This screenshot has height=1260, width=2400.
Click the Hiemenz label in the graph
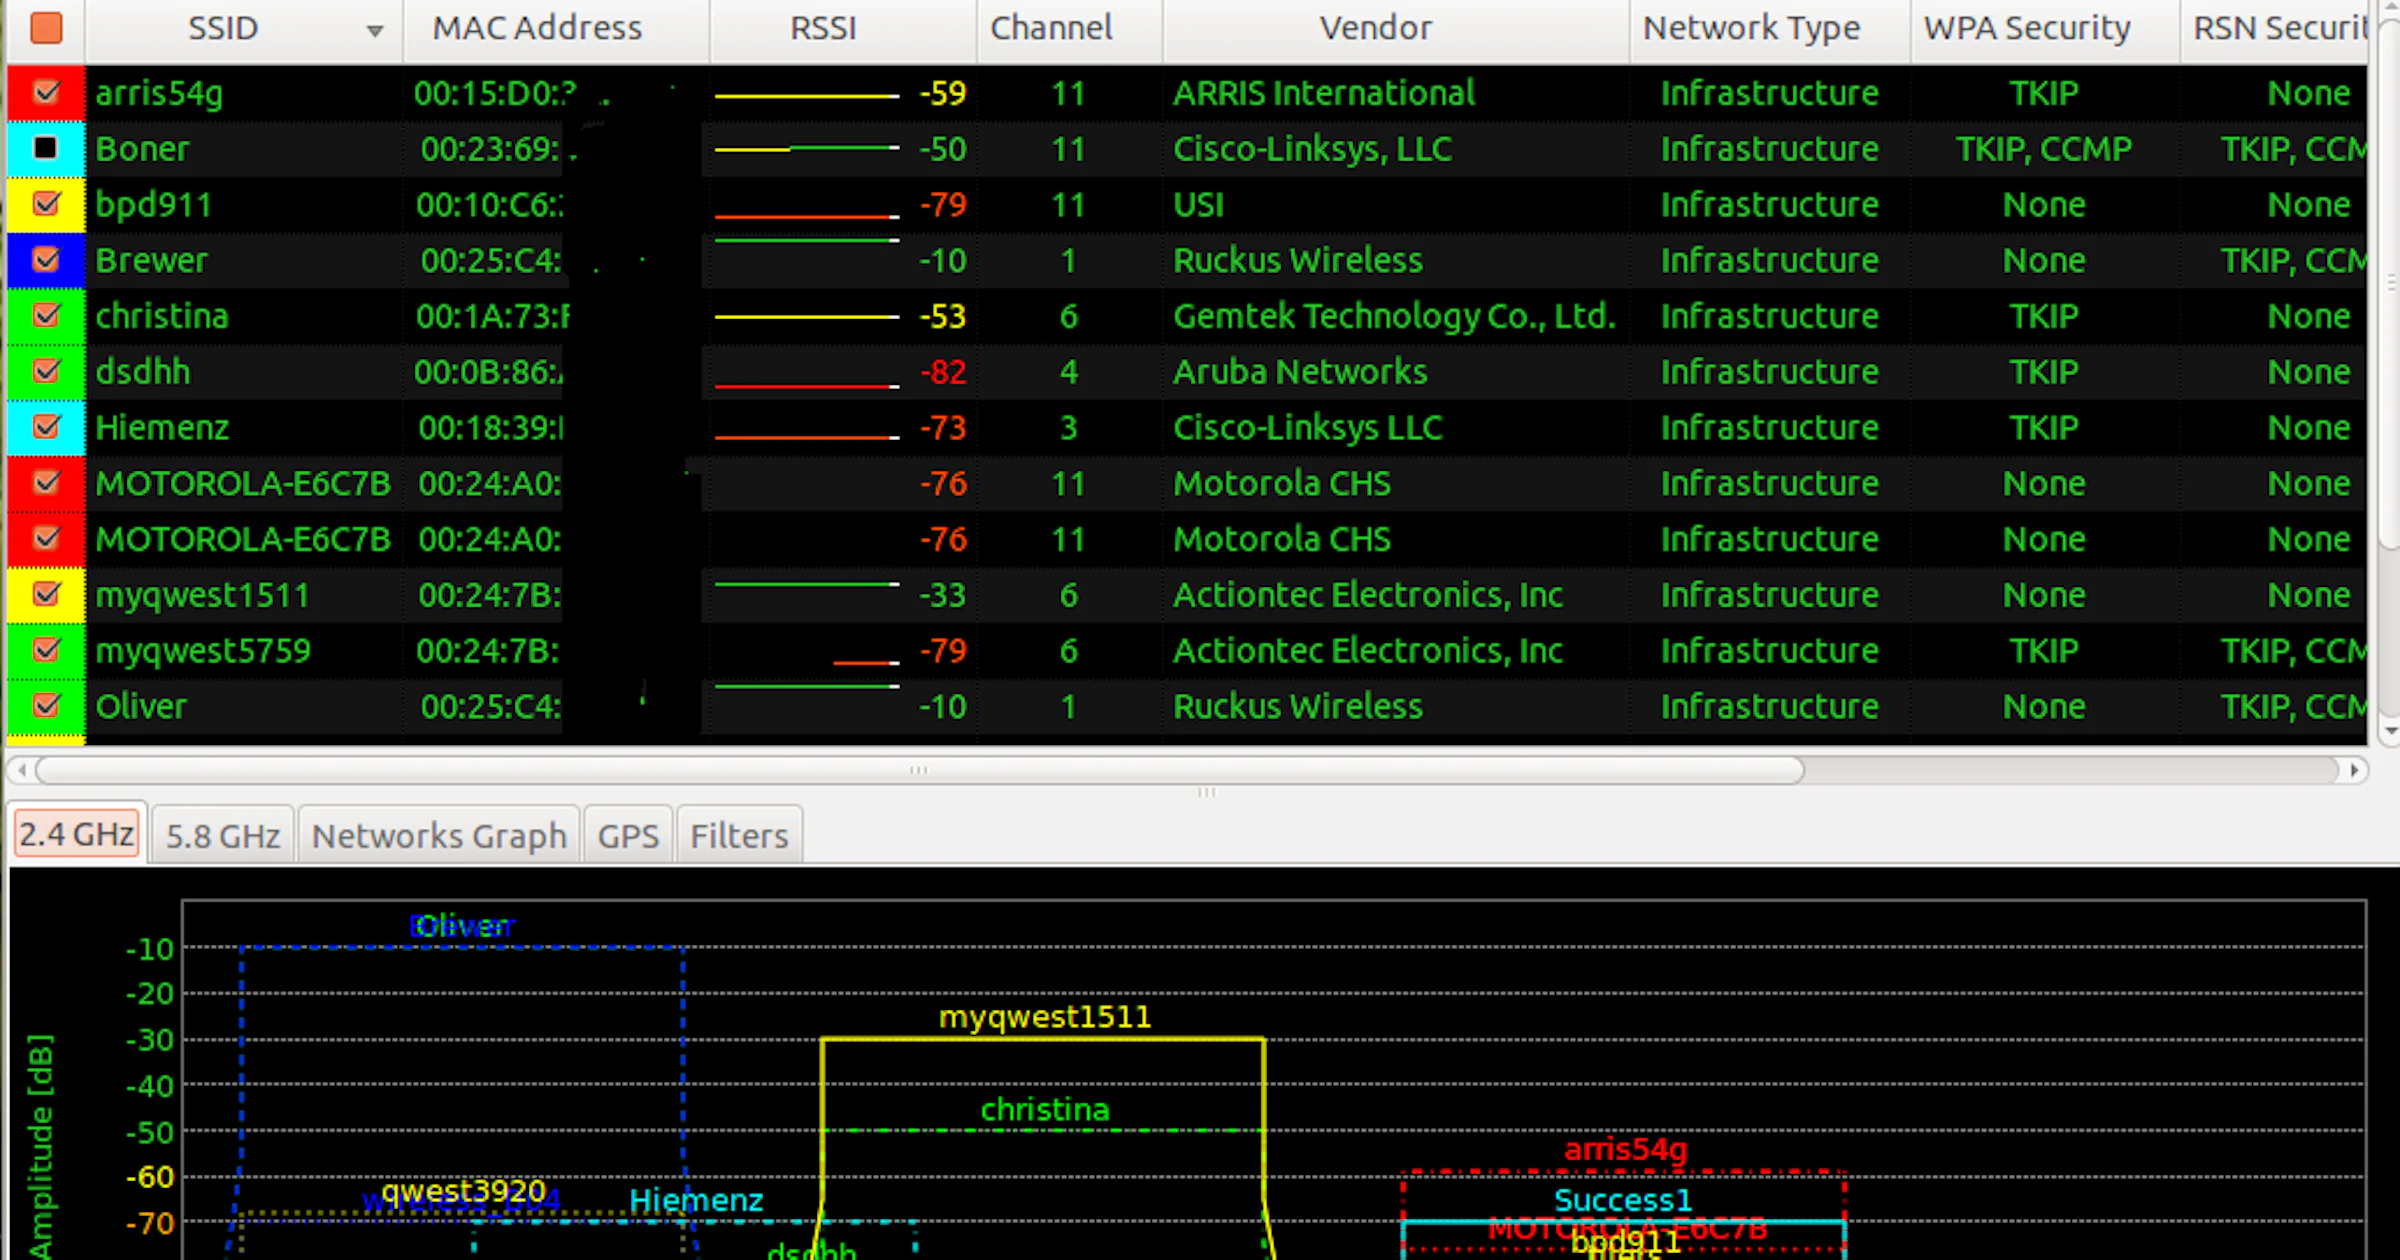pos(696,1200)
